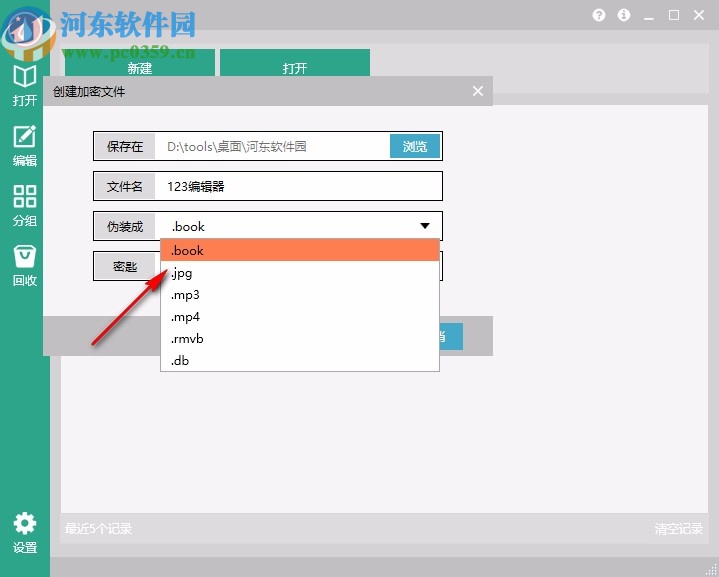719x577 pixels.
Task: Click the partially hidden blue cancel button
Action: click(x=451, y=336)
